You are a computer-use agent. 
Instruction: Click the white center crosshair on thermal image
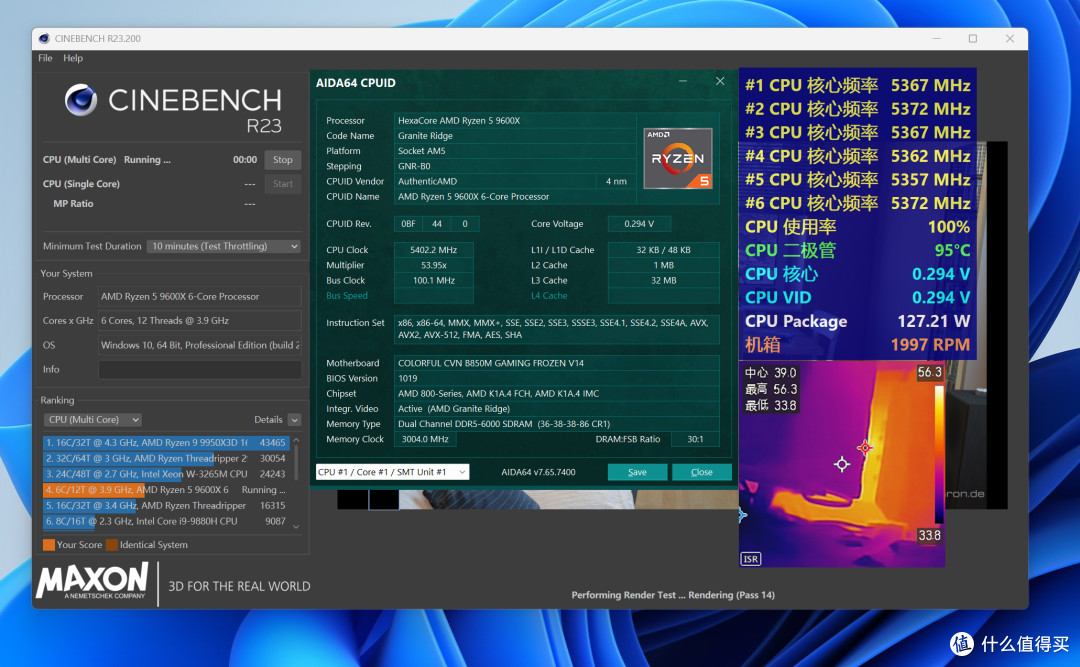(x=842, y=464)
